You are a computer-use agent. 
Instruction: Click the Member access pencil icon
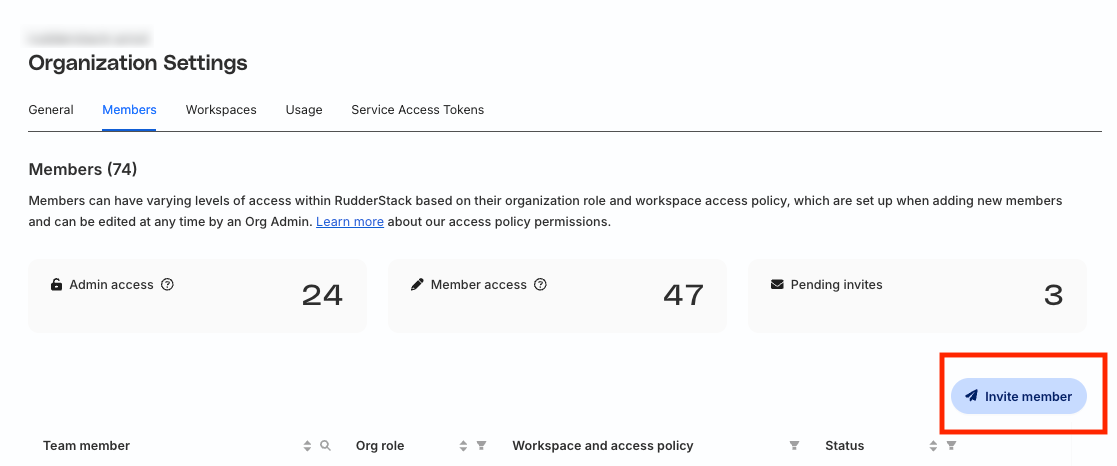(x=417, y=284)
